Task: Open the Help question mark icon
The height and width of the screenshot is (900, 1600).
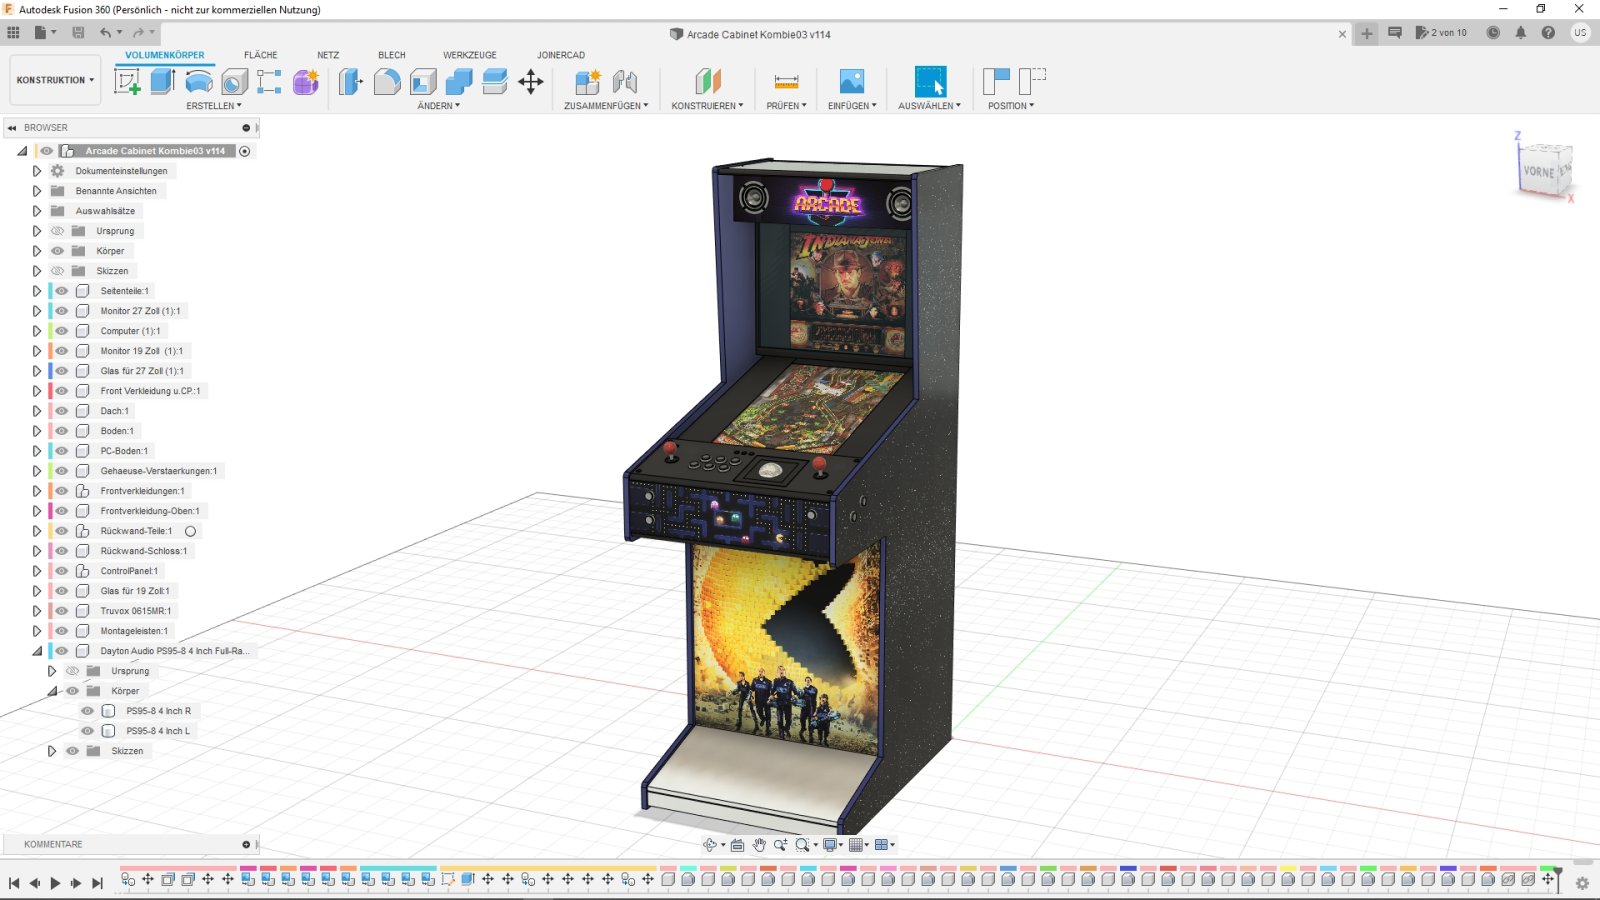Action: point(1548,33)
